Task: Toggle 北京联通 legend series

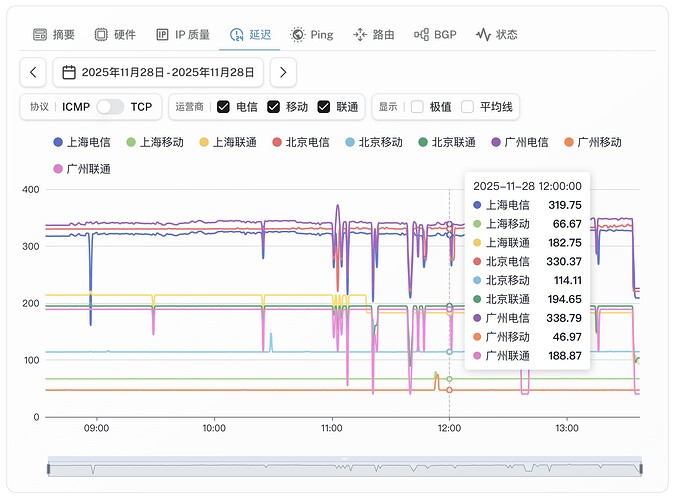Action: pyautogui.click(x=447, y=142)
